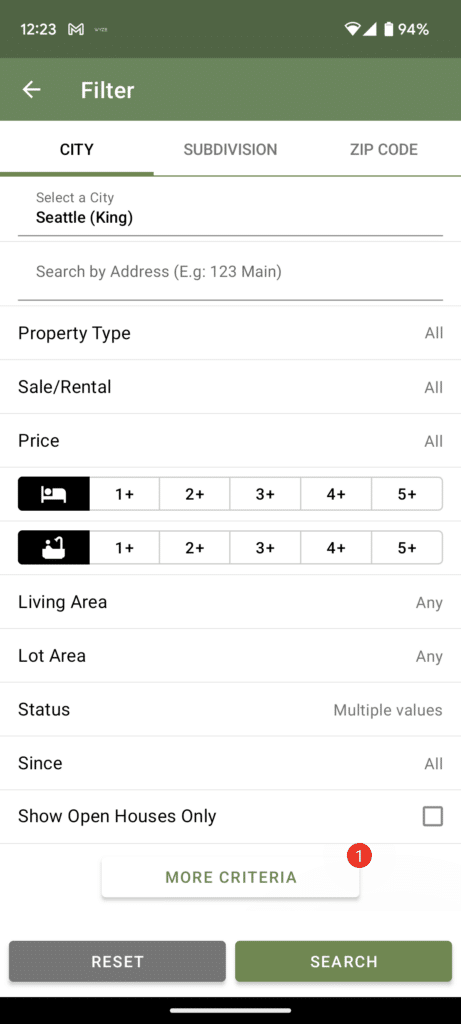
Task: Tap the bedroom bed icon
Action: (54, 494)
